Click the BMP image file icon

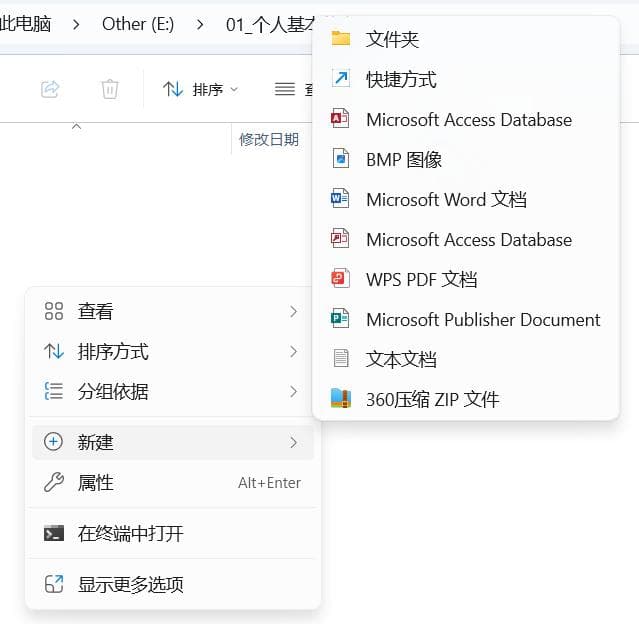(x=341, y=159)
